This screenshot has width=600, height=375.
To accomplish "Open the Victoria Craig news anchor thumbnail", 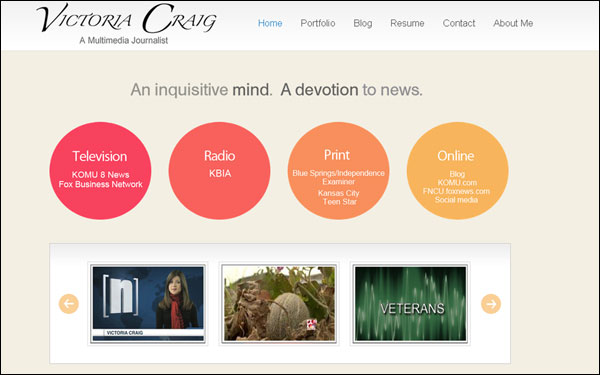I will 148,304.
